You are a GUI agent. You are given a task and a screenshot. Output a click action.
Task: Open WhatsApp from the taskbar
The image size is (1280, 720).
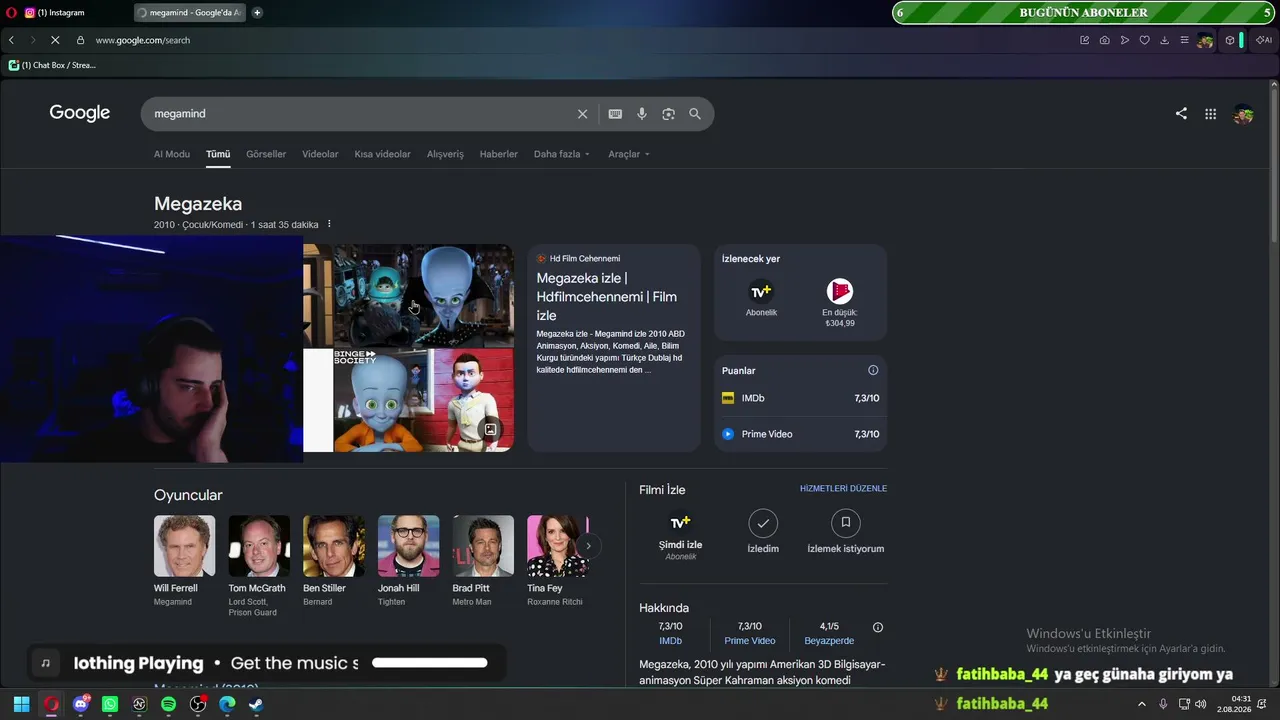110,704
